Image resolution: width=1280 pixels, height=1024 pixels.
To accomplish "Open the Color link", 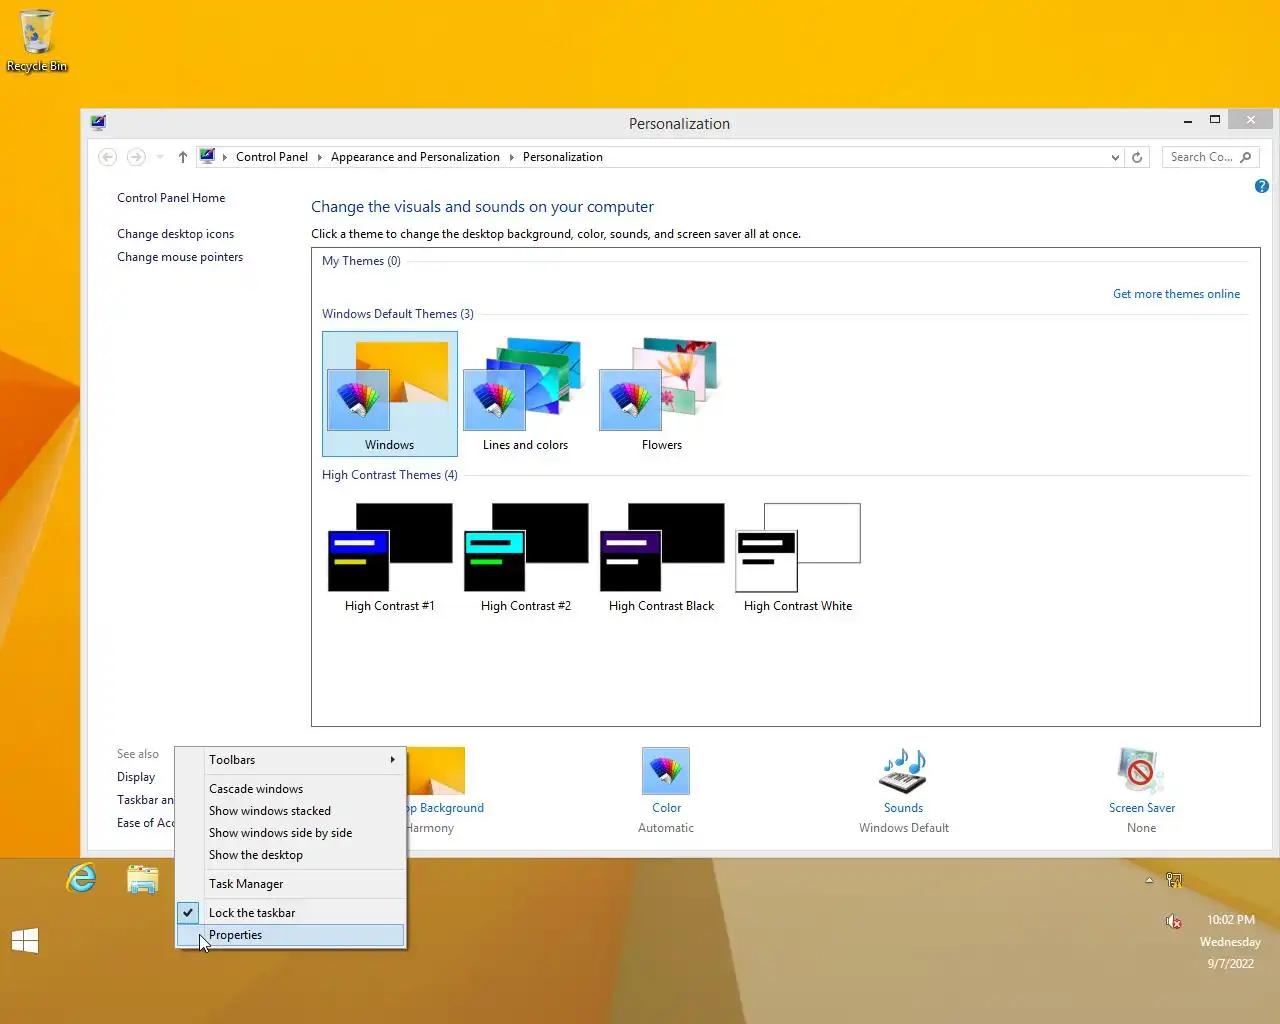I will 666,808.
